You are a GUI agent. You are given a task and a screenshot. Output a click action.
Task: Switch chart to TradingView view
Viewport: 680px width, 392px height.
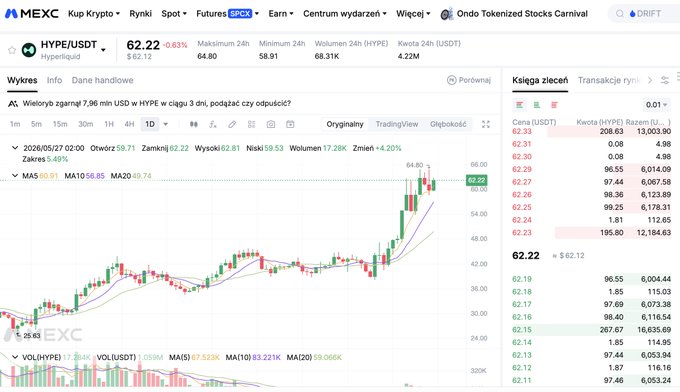(397, 124)
